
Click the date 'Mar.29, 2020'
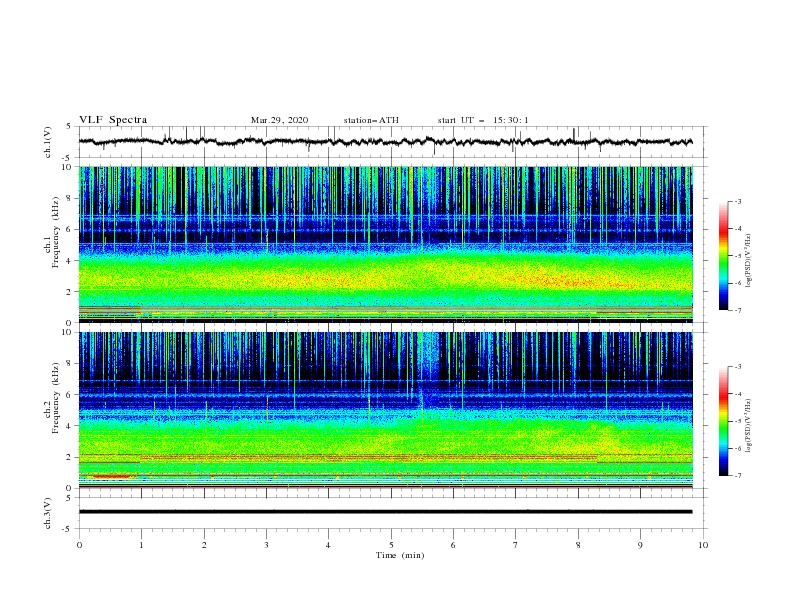(279, 120)
